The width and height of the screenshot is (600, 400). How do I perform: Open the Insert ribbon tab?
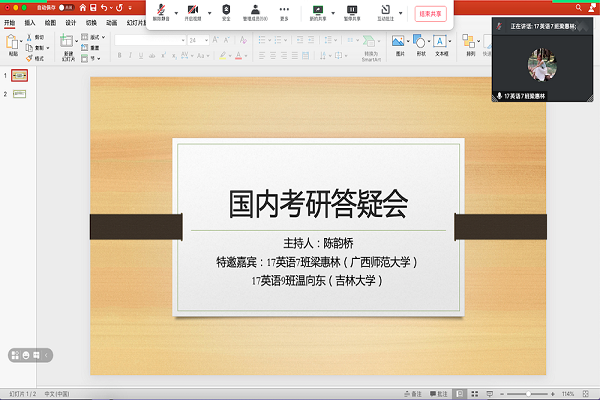29,22
